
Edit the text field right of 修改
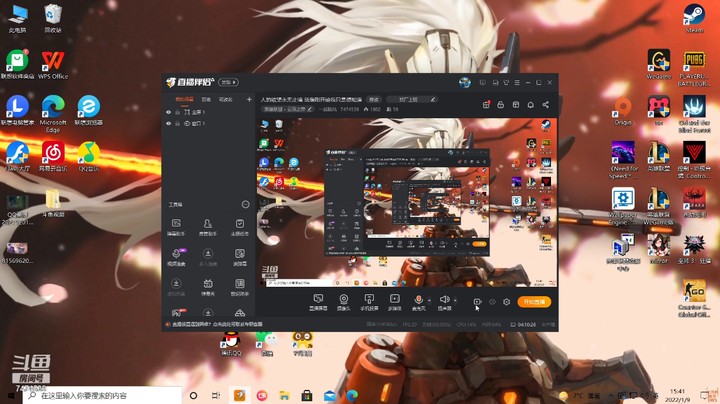pos(411,99)
